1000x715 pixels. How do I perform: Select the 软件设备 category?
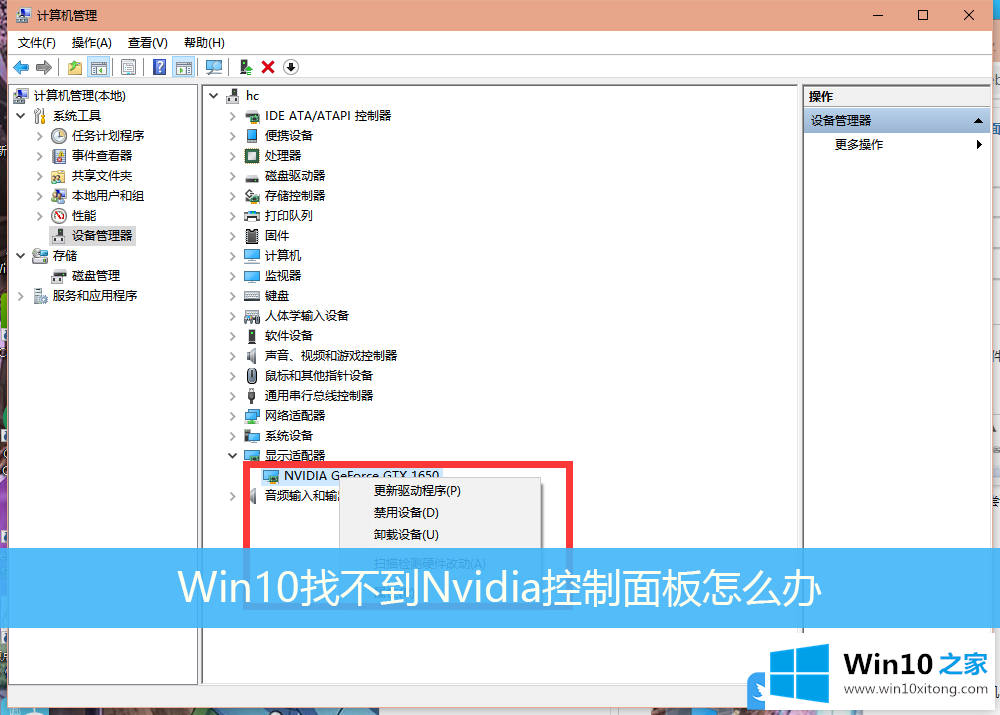[289, 335]
